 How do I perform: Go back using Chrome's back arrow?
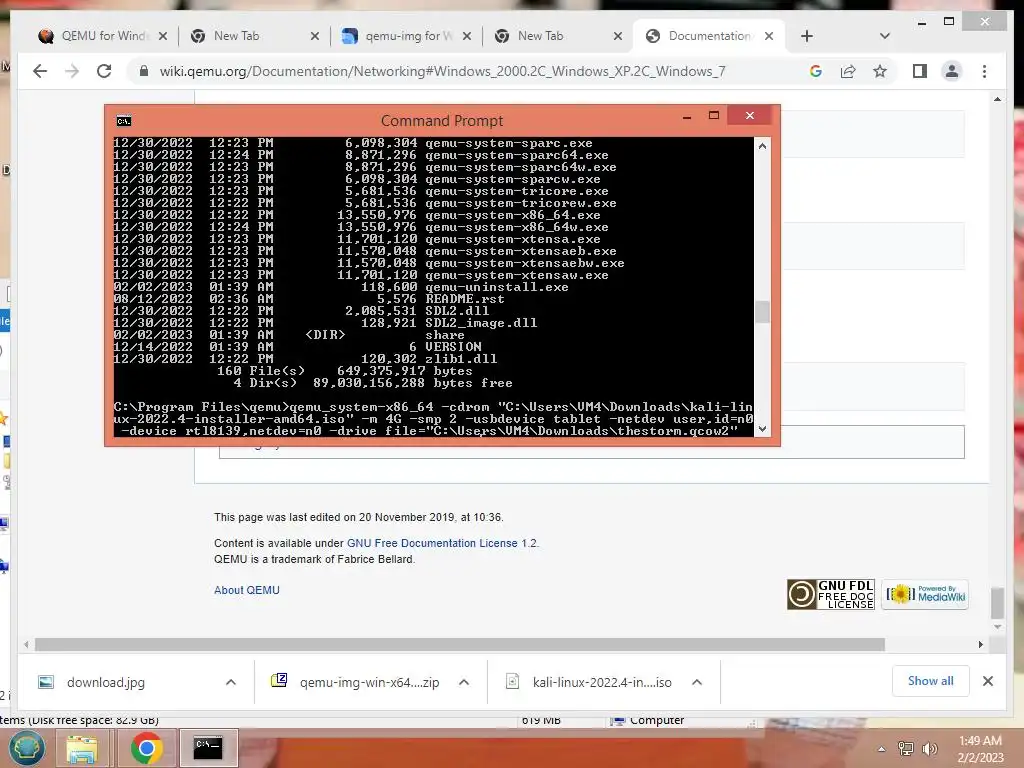[x=40, y=71]
